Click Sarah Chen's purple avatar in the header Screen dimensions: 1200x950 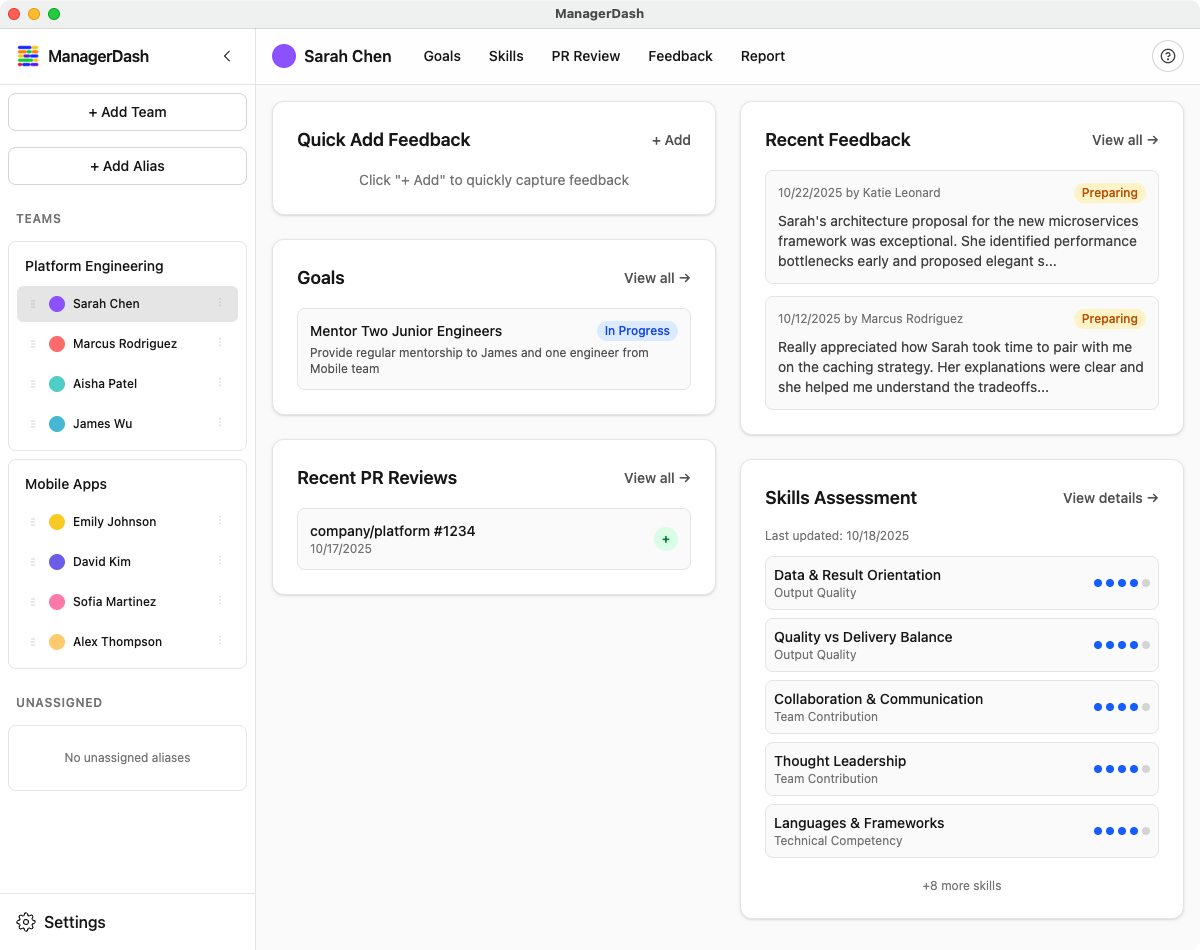pos(284,56)
